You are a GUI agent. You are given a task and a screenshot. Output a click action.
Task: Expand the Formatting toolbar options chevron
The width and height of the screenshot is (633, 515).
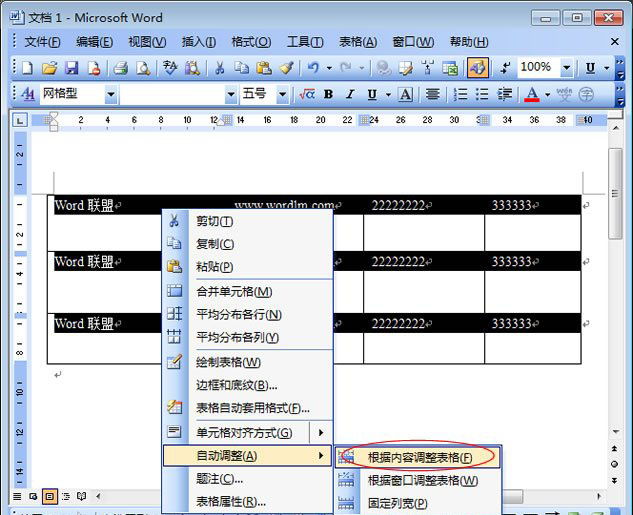(x=620, y=94)
